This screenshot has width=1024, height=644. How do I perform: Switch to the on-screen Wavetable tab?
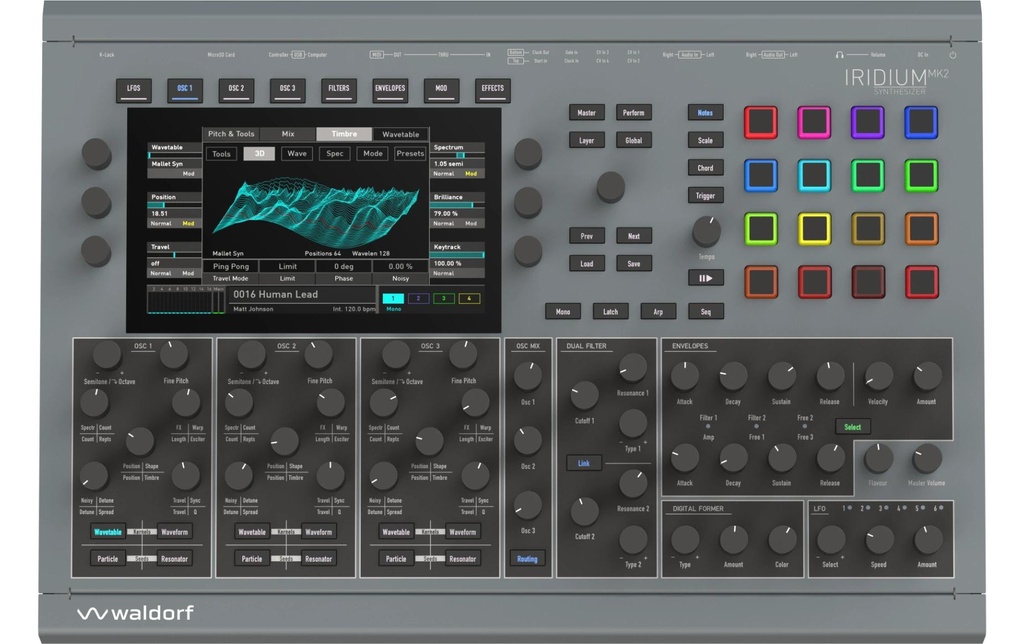400,134
